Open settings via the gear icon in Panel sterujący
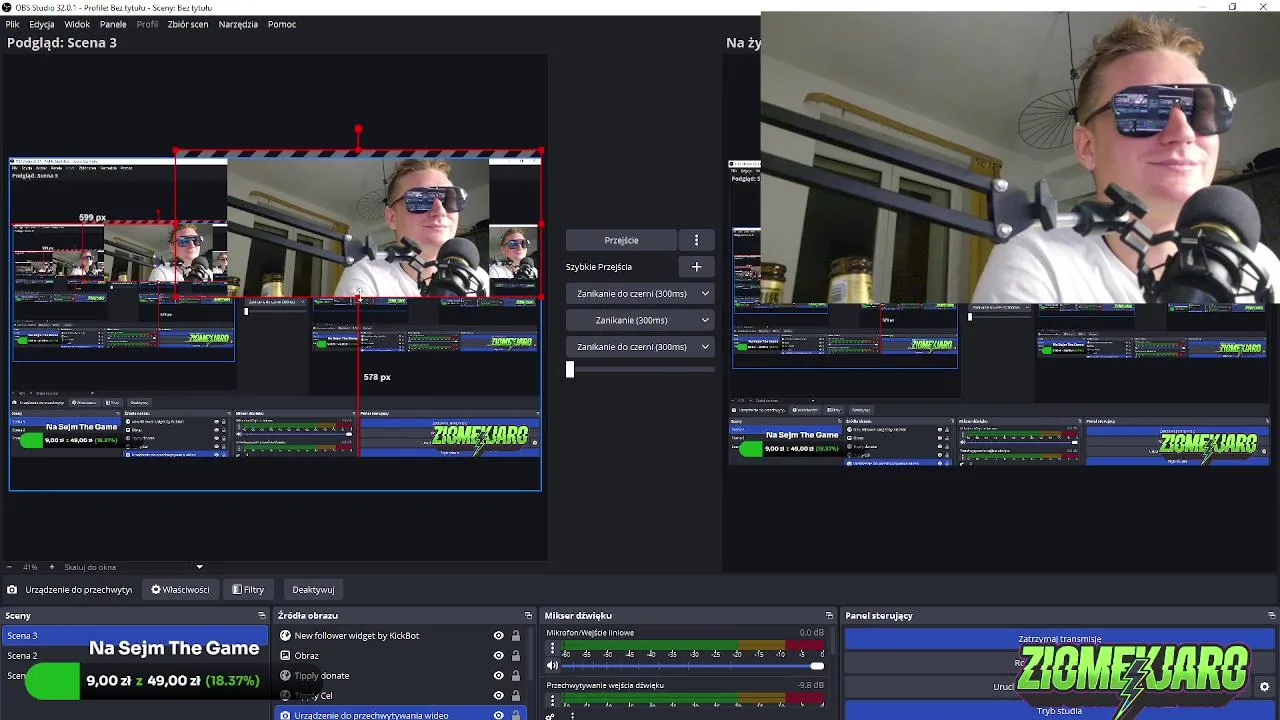Viewport: 1280px width, 720px height. [x=1264, y=687]
